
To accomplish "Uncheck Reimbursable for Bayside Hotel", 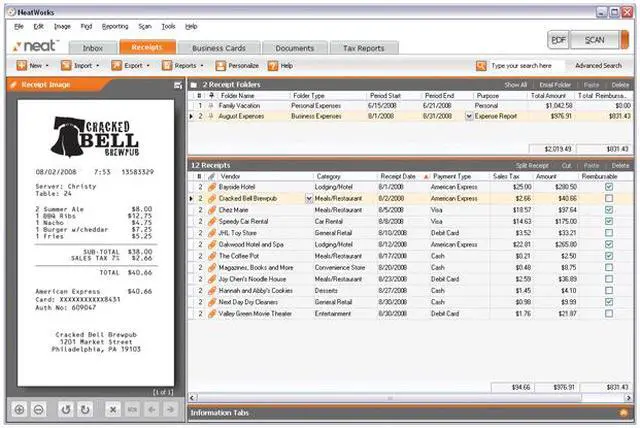I will tap(609, 187).
